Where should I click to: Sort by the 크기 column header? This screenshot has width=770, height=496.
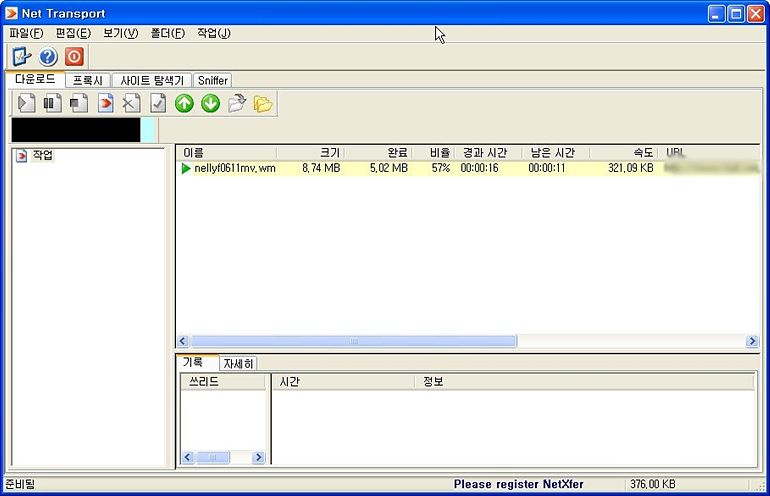310,153
